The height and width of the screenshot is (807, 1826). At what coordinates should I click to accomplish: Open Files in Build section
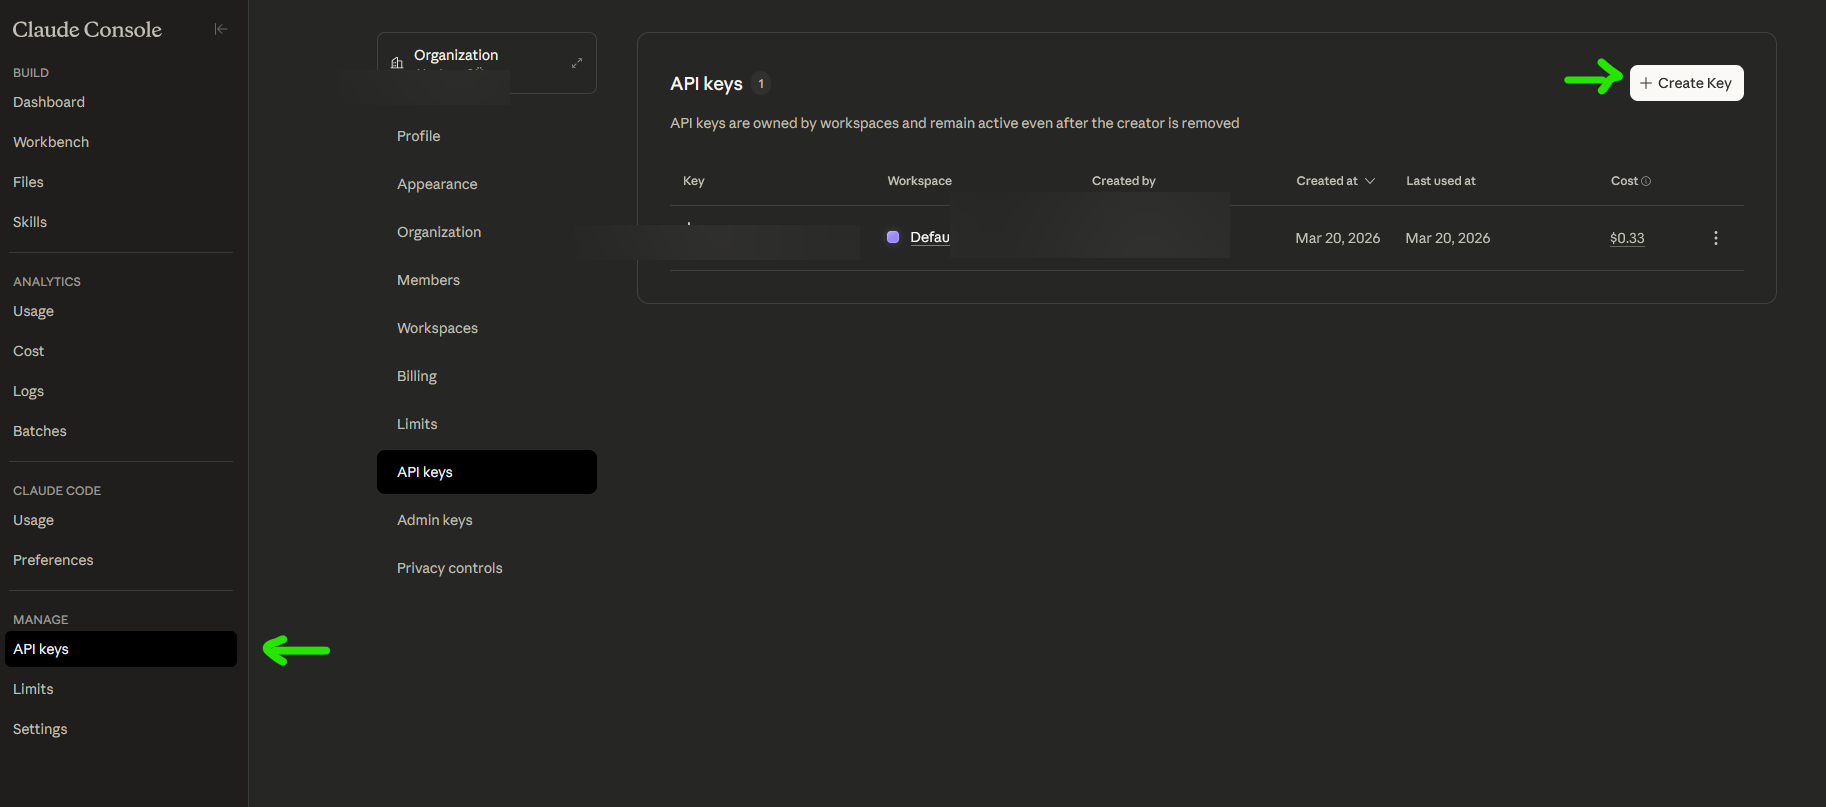tap(28, 182)
